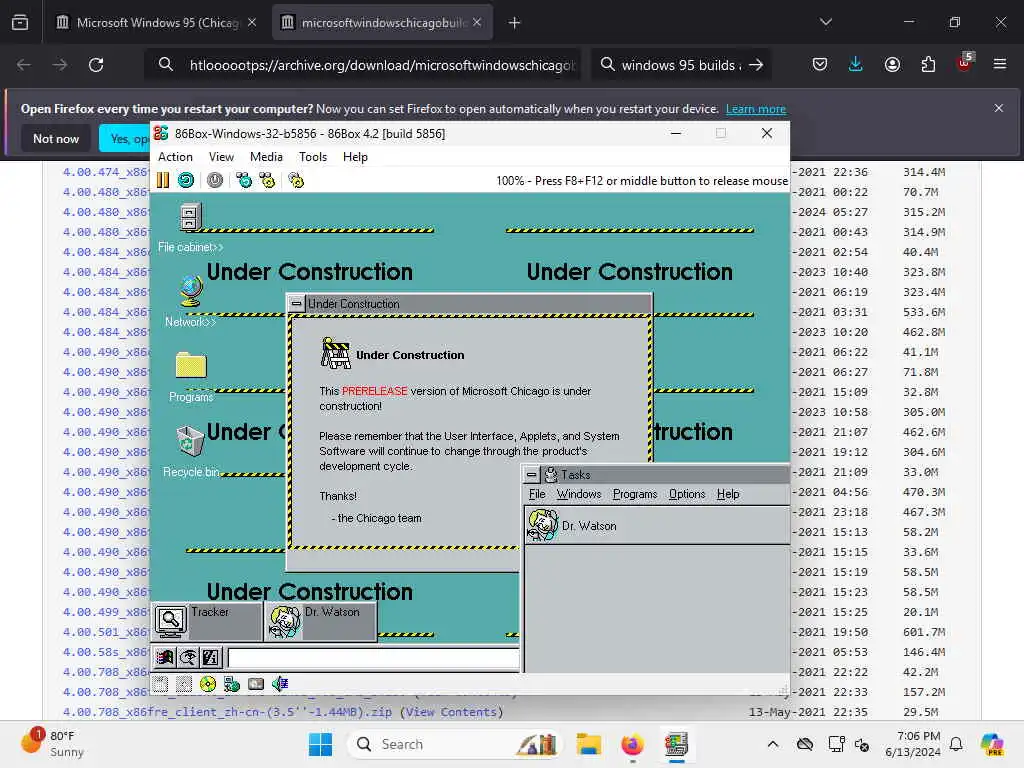
Task: Open File Explorer from Windows taskbar
Action: click(x=588, y=744)
